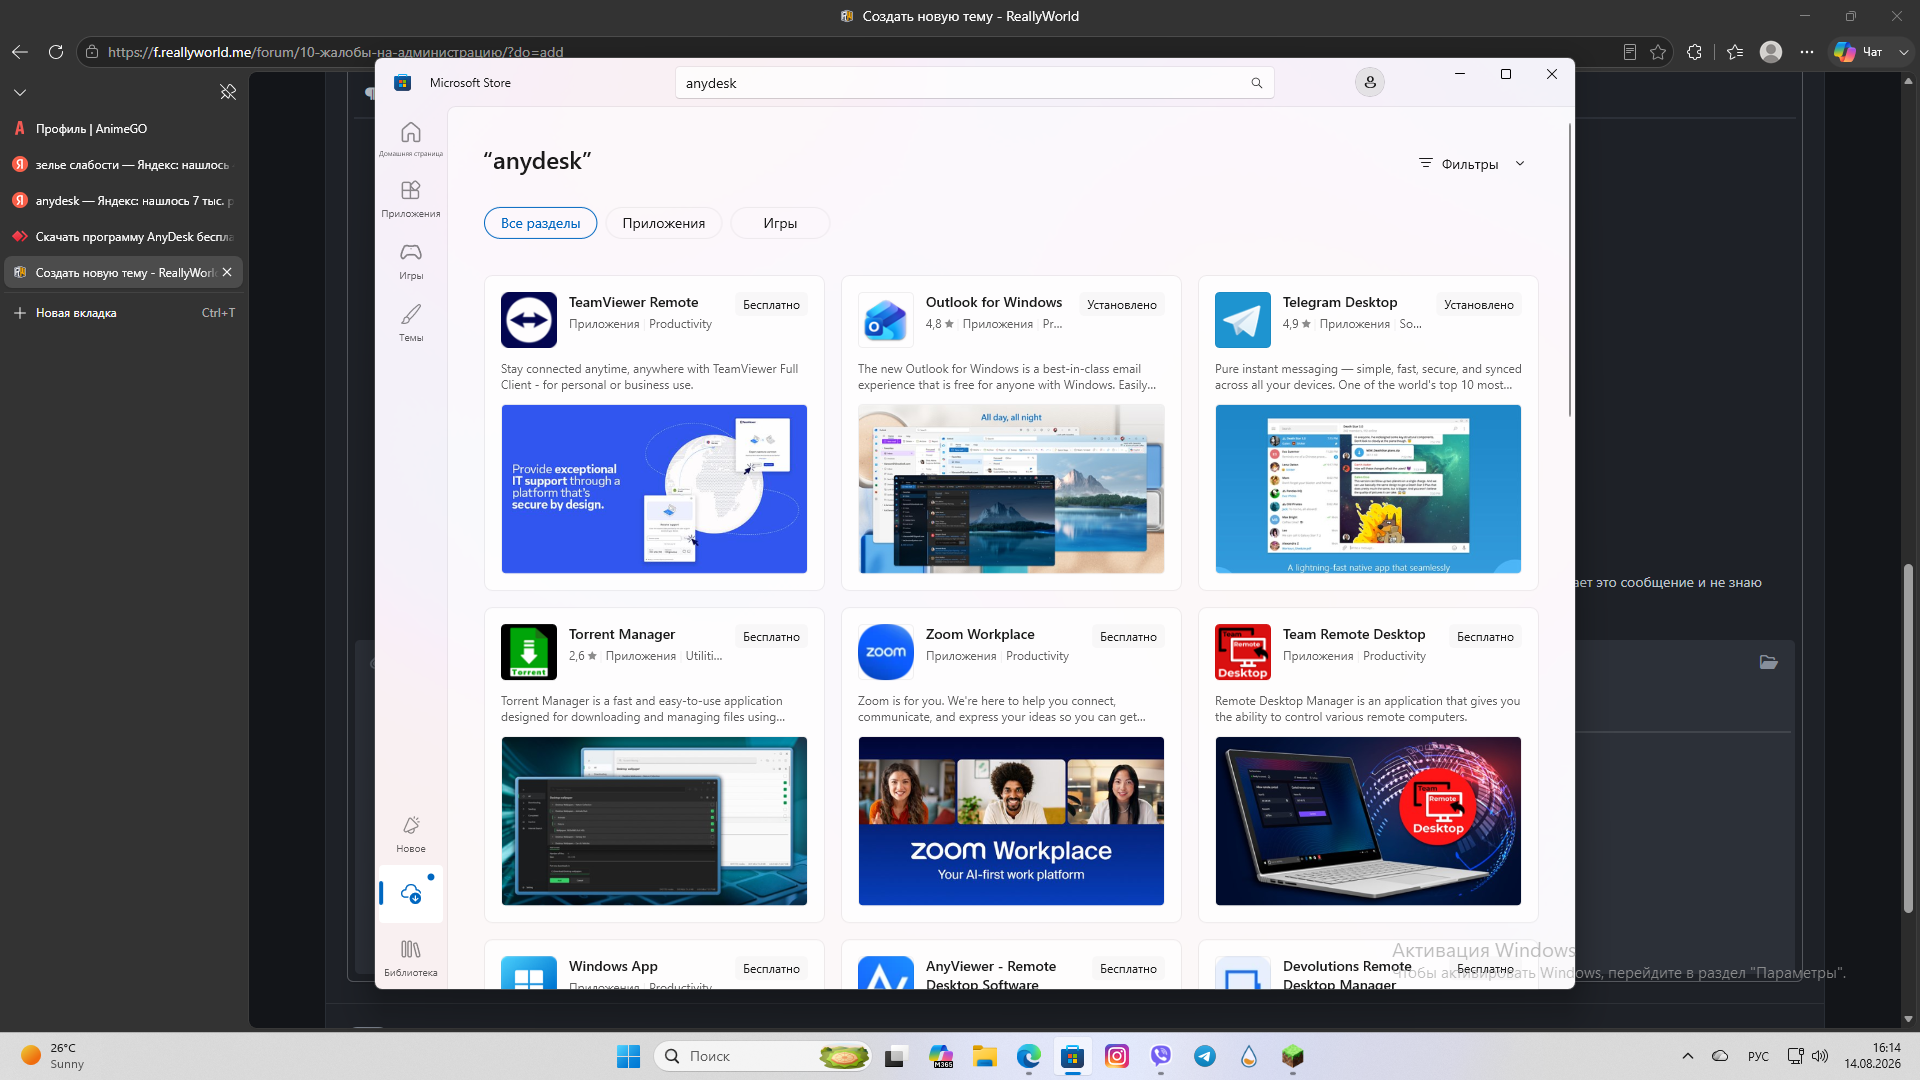Switch to the 'Скачать программу AnyDesk' tab
1920x1080 pixels.
click(124, 237)
